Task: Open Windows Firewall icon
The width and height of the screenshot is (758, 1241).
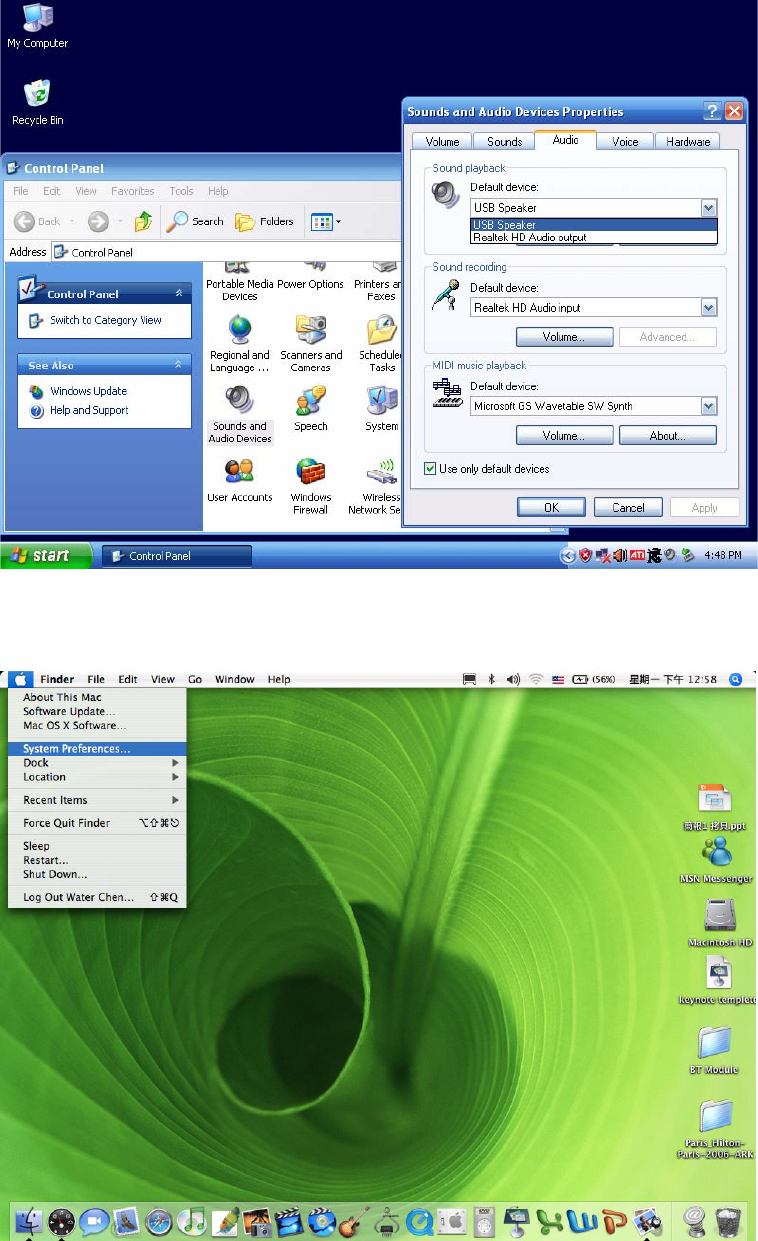Action: coord(311,486)
